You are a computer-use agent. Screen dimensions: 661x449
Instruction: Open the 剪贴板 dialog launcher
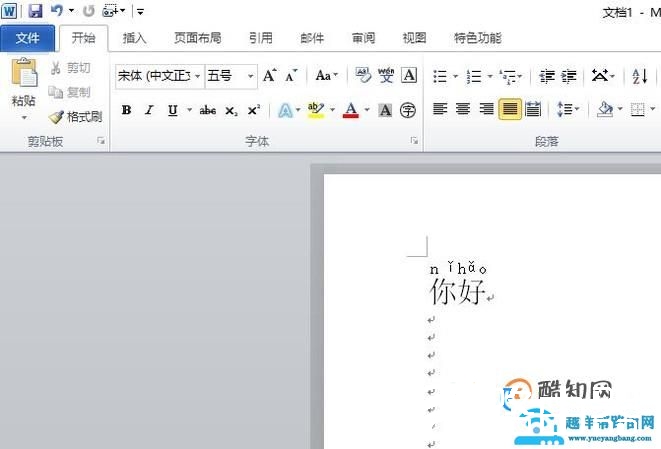(x=101, y=141)
